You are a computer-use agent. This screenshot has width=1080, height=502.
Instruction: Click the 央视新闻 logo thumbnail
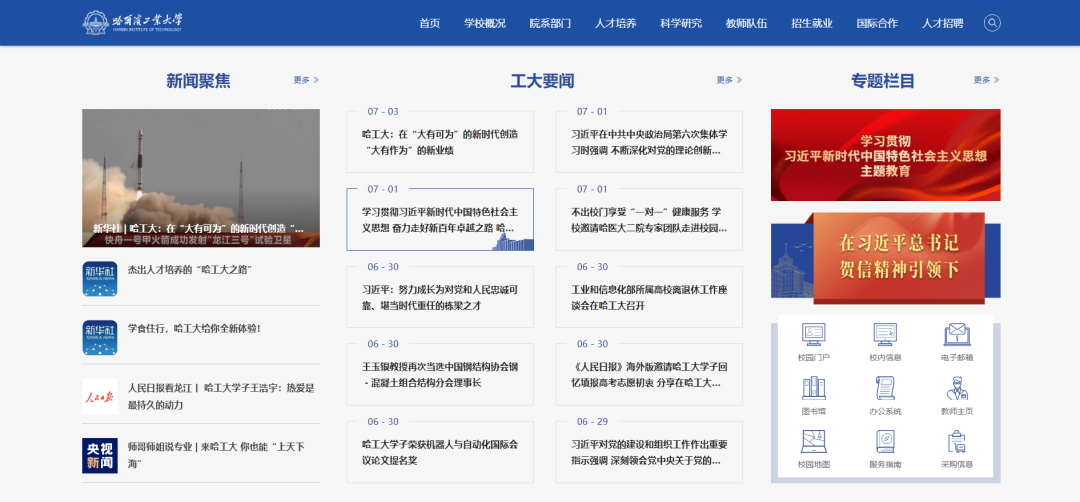(99, 455)
